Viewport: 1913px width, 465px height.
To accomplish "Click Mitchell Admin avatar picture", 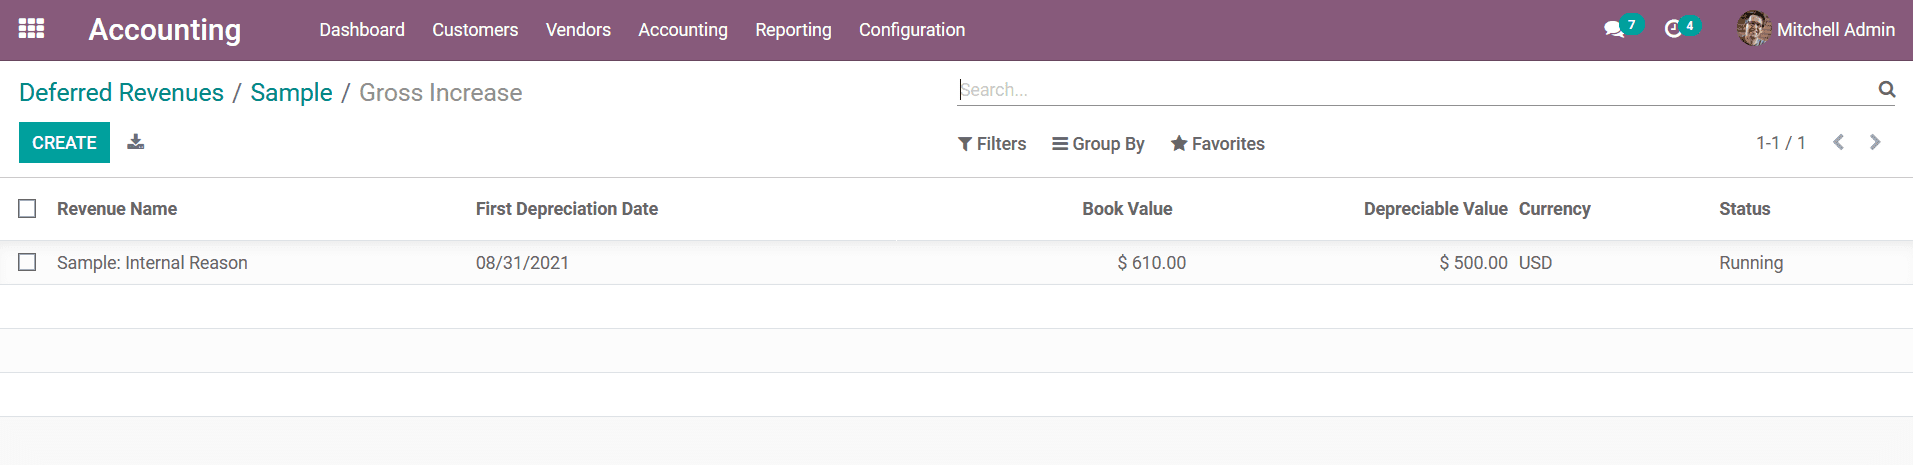I will coord(1754,29).
